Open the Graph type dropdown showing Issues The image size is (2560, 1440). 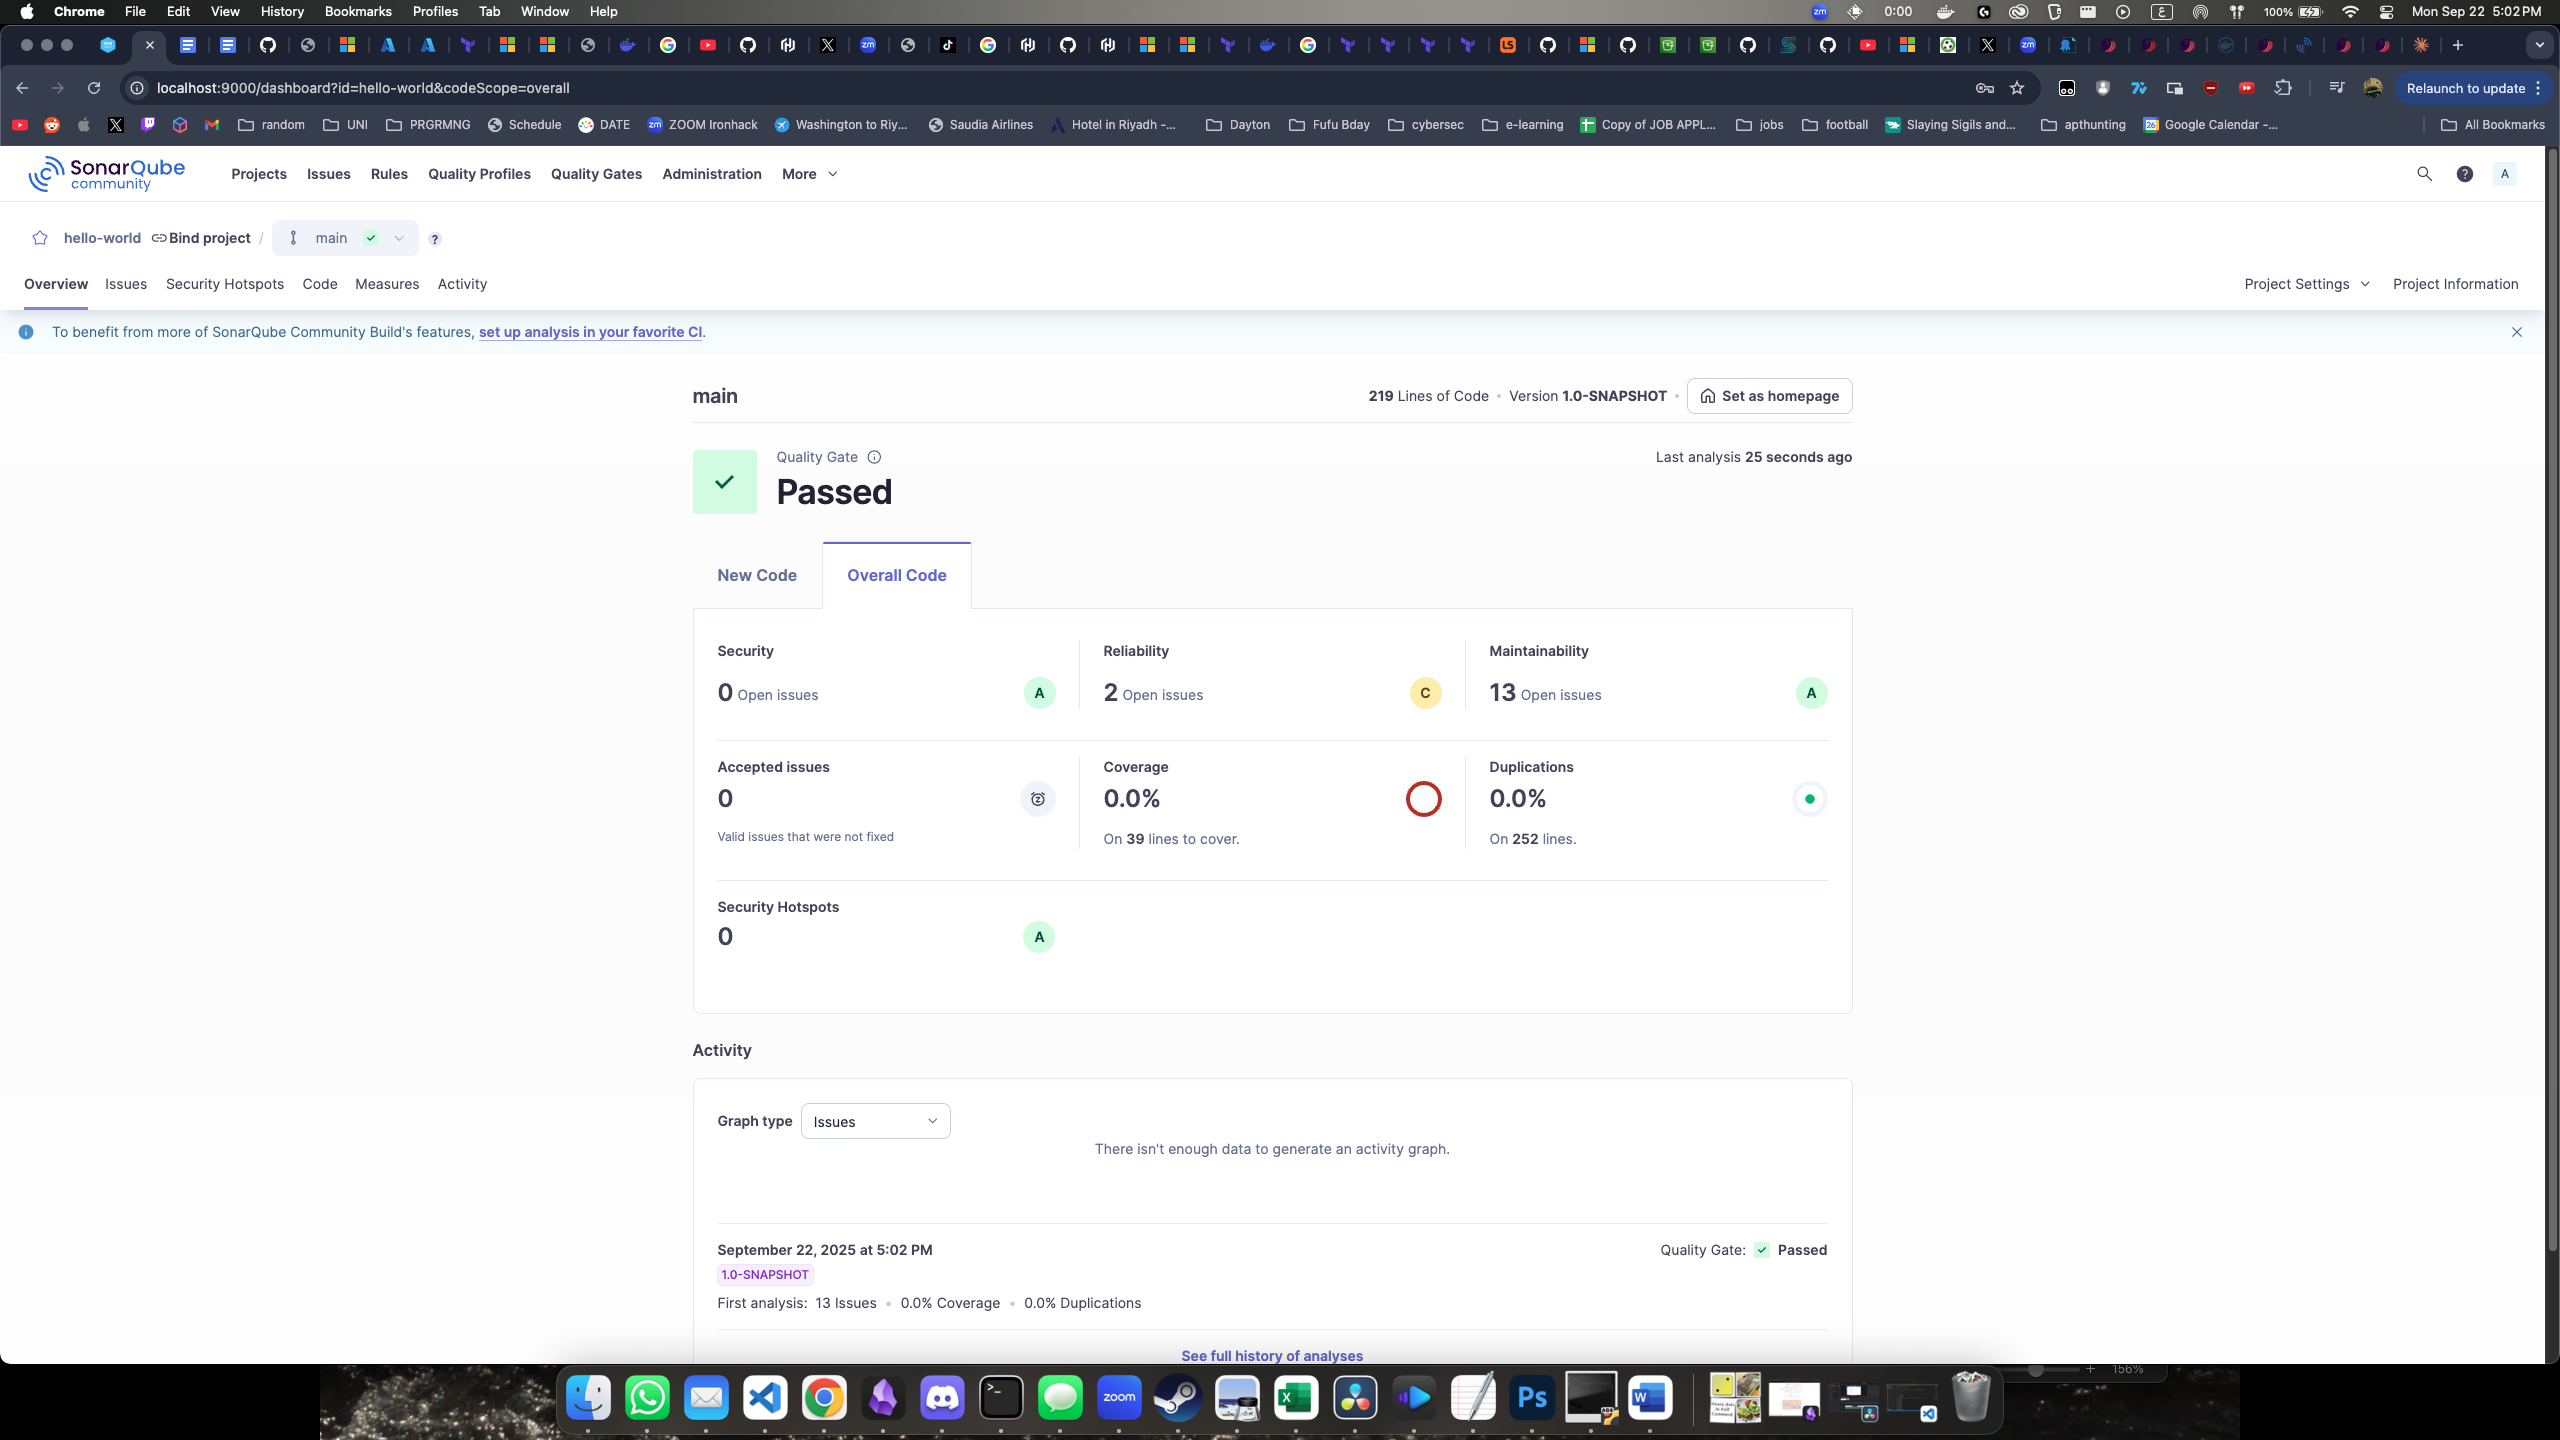pos(874,1121)
